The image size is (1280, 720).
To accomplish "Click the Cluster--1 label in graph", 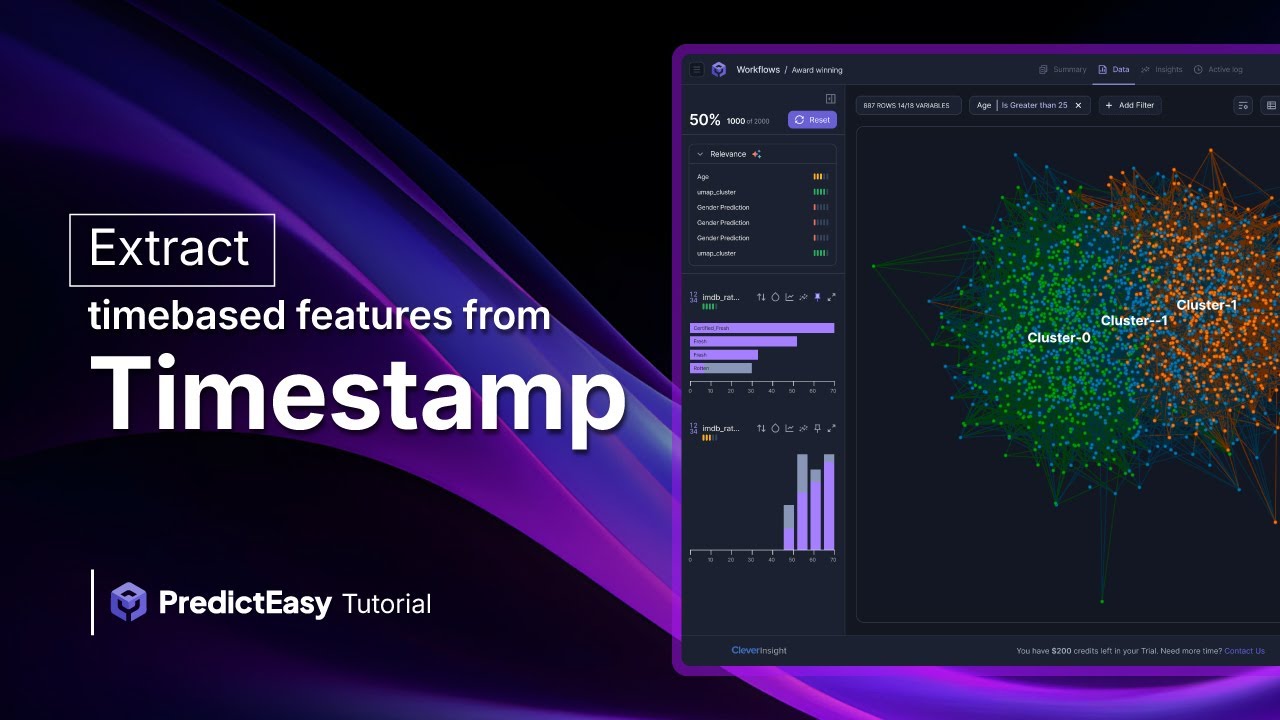I will pyautogui.click(x=1134, y=321).
